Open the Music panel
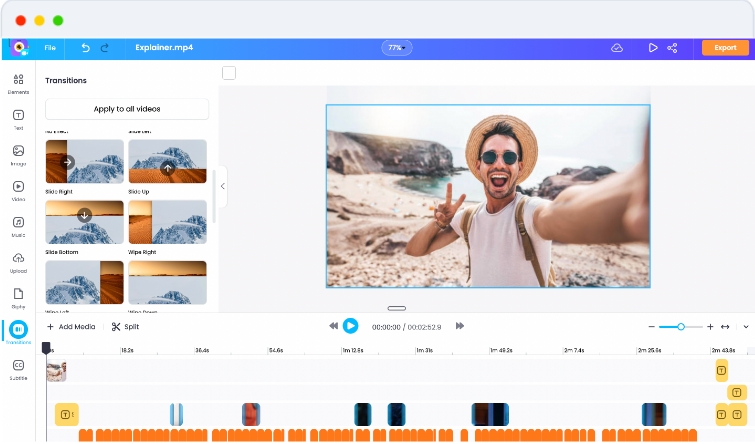Viewport: 755px width, 444px height. pyautogui.click(x=18, y=223)
